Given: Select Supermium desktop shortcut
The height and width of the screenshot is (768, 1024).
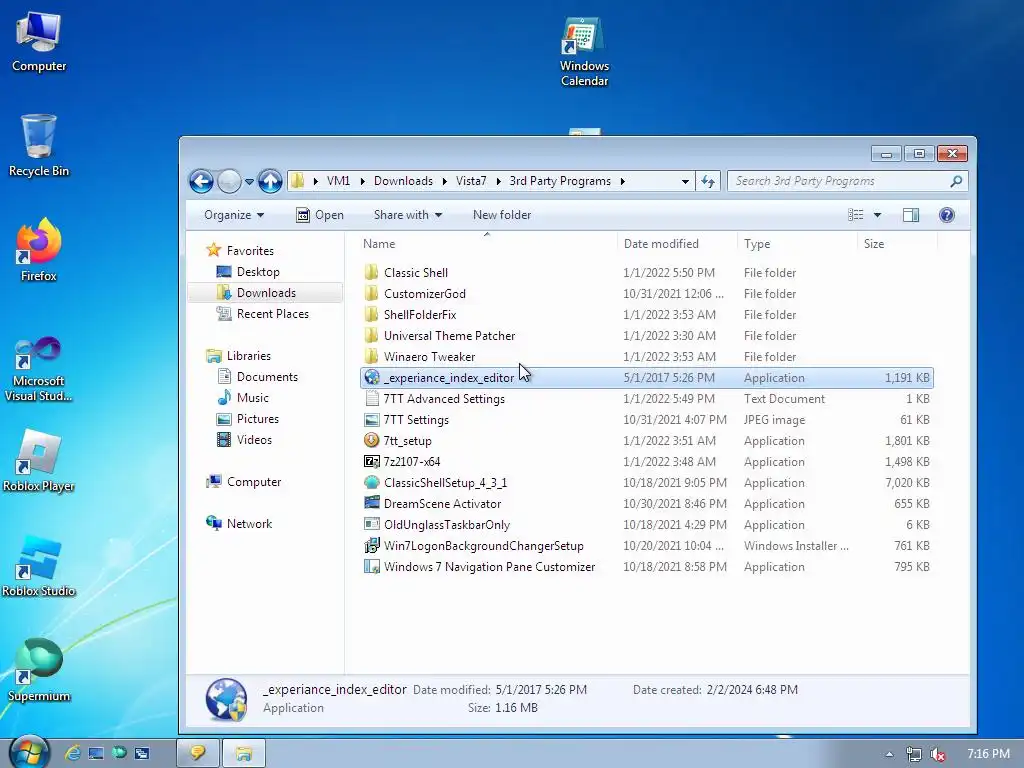Looking at the screenshot, I should pos(39,670).
